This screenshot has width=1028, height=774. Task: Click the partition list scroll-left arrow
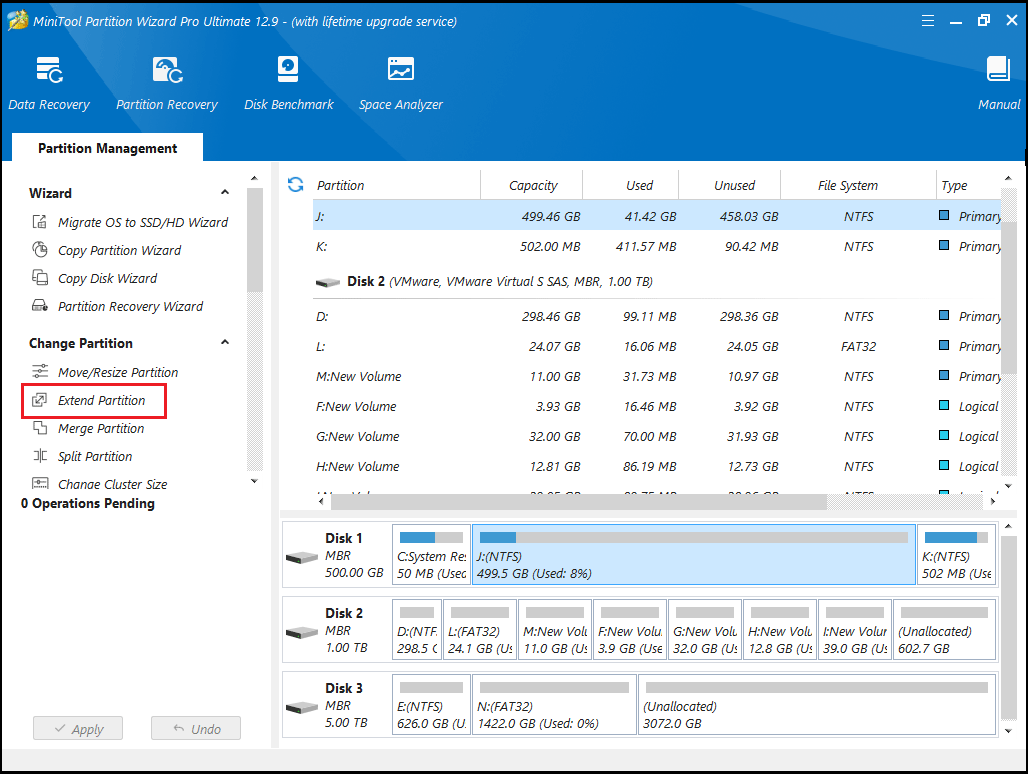321,501
